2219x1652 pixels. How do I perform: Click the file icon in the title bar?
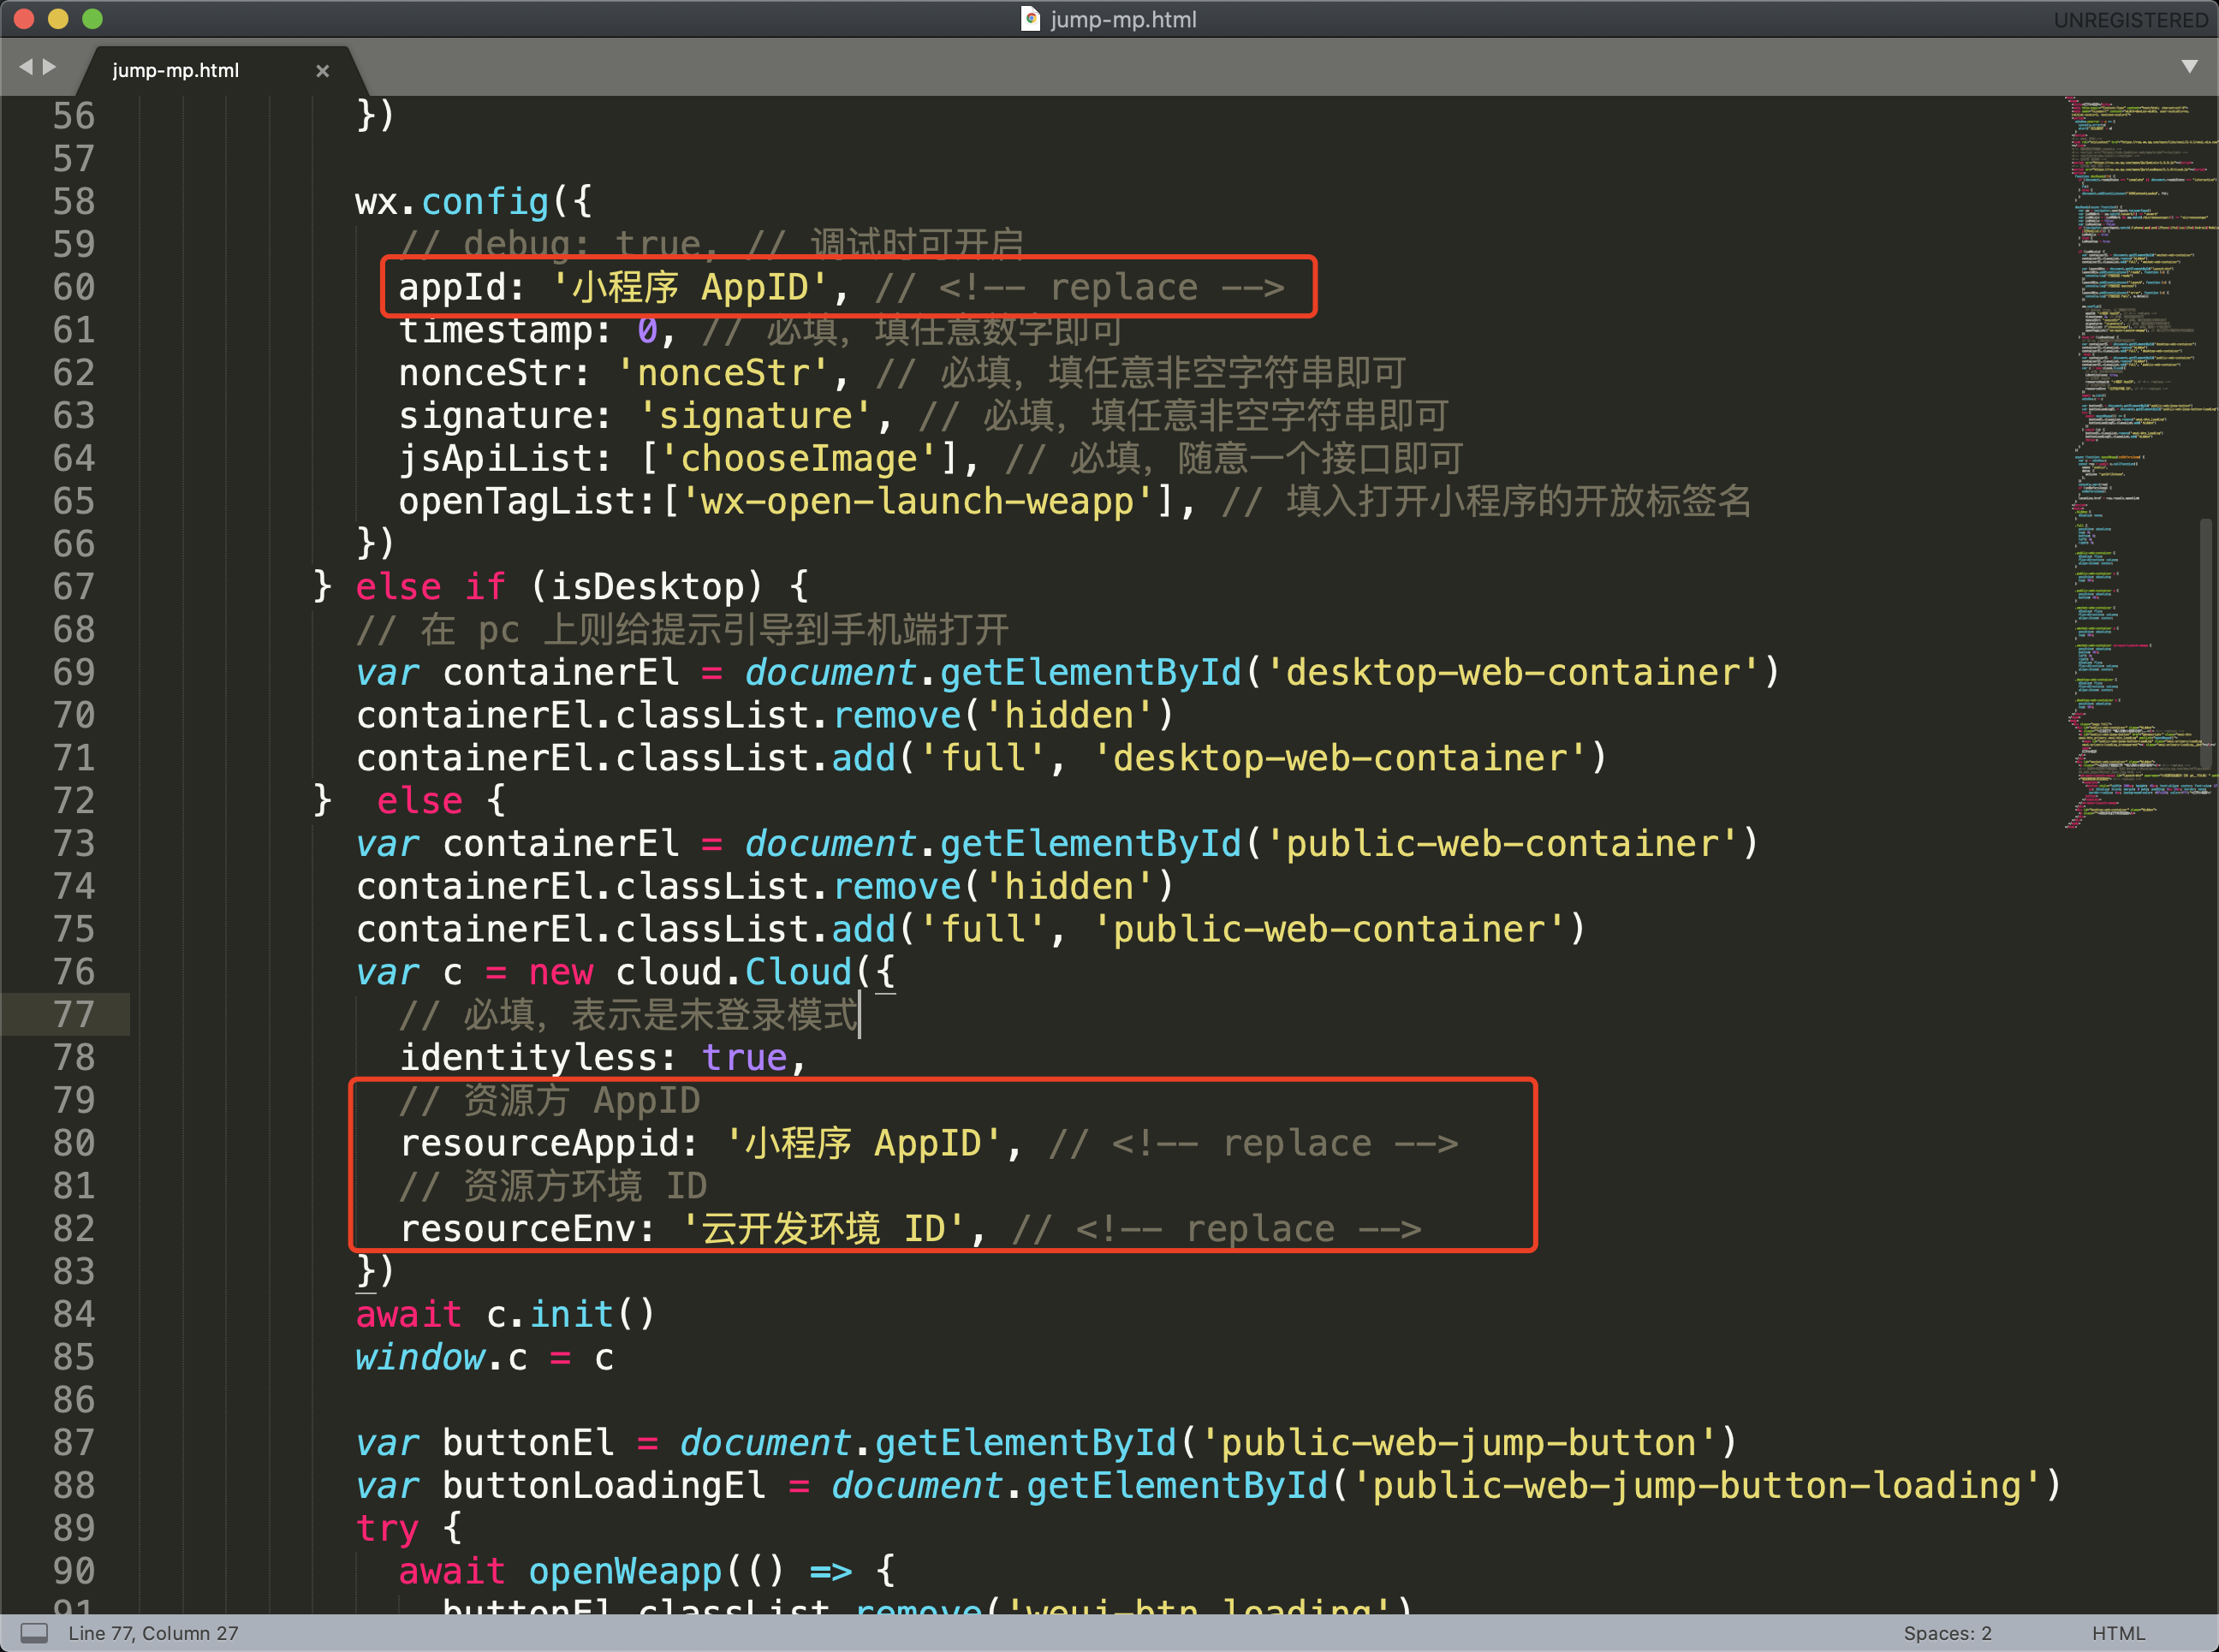1029,19
